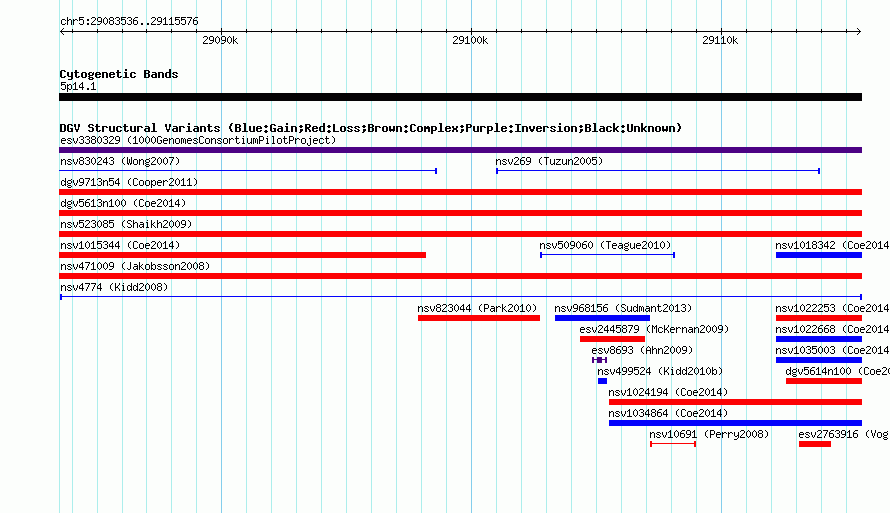Click the nsv523085 red loss bar

click(x=460, y=234)
